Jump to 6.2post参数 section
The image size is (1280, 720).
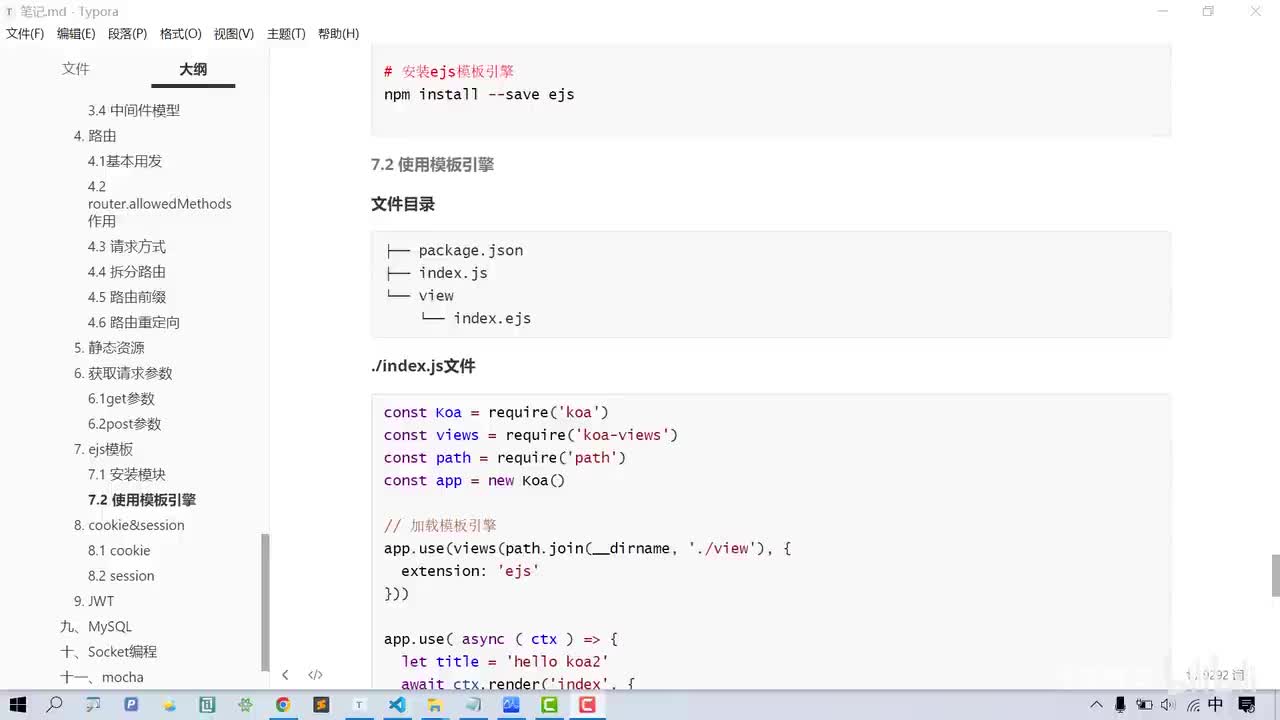point(124,424)
